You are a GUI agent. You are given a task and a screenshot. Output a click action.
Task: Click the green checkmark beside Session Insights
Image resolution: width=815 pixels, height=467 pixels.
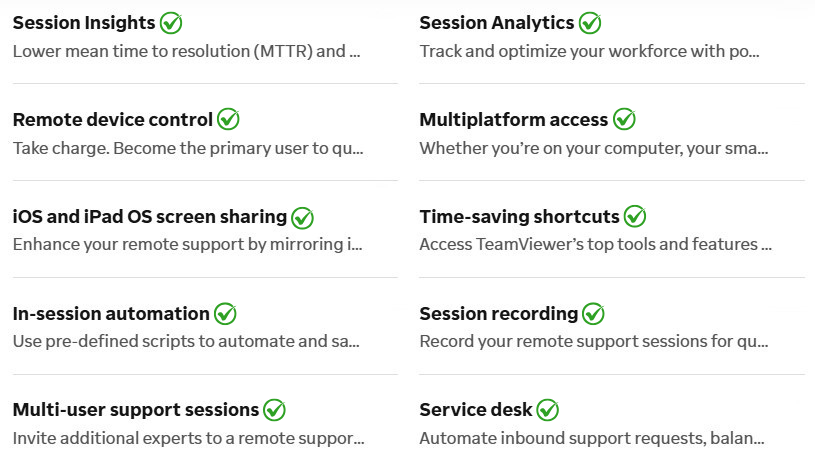point(171,23)
